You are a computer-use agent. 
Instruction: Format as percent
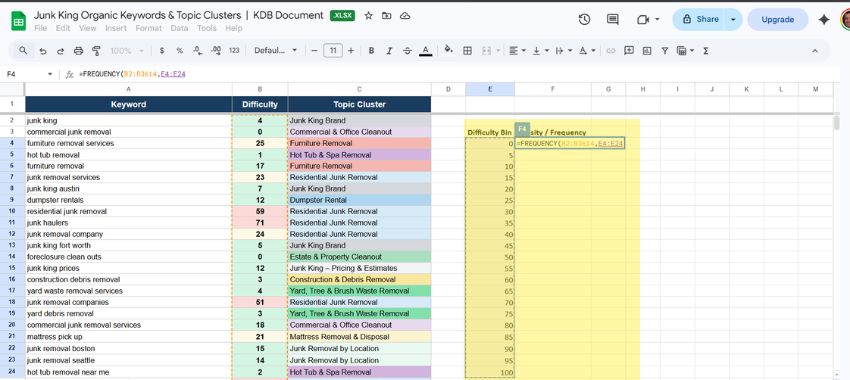coord(179,50)
